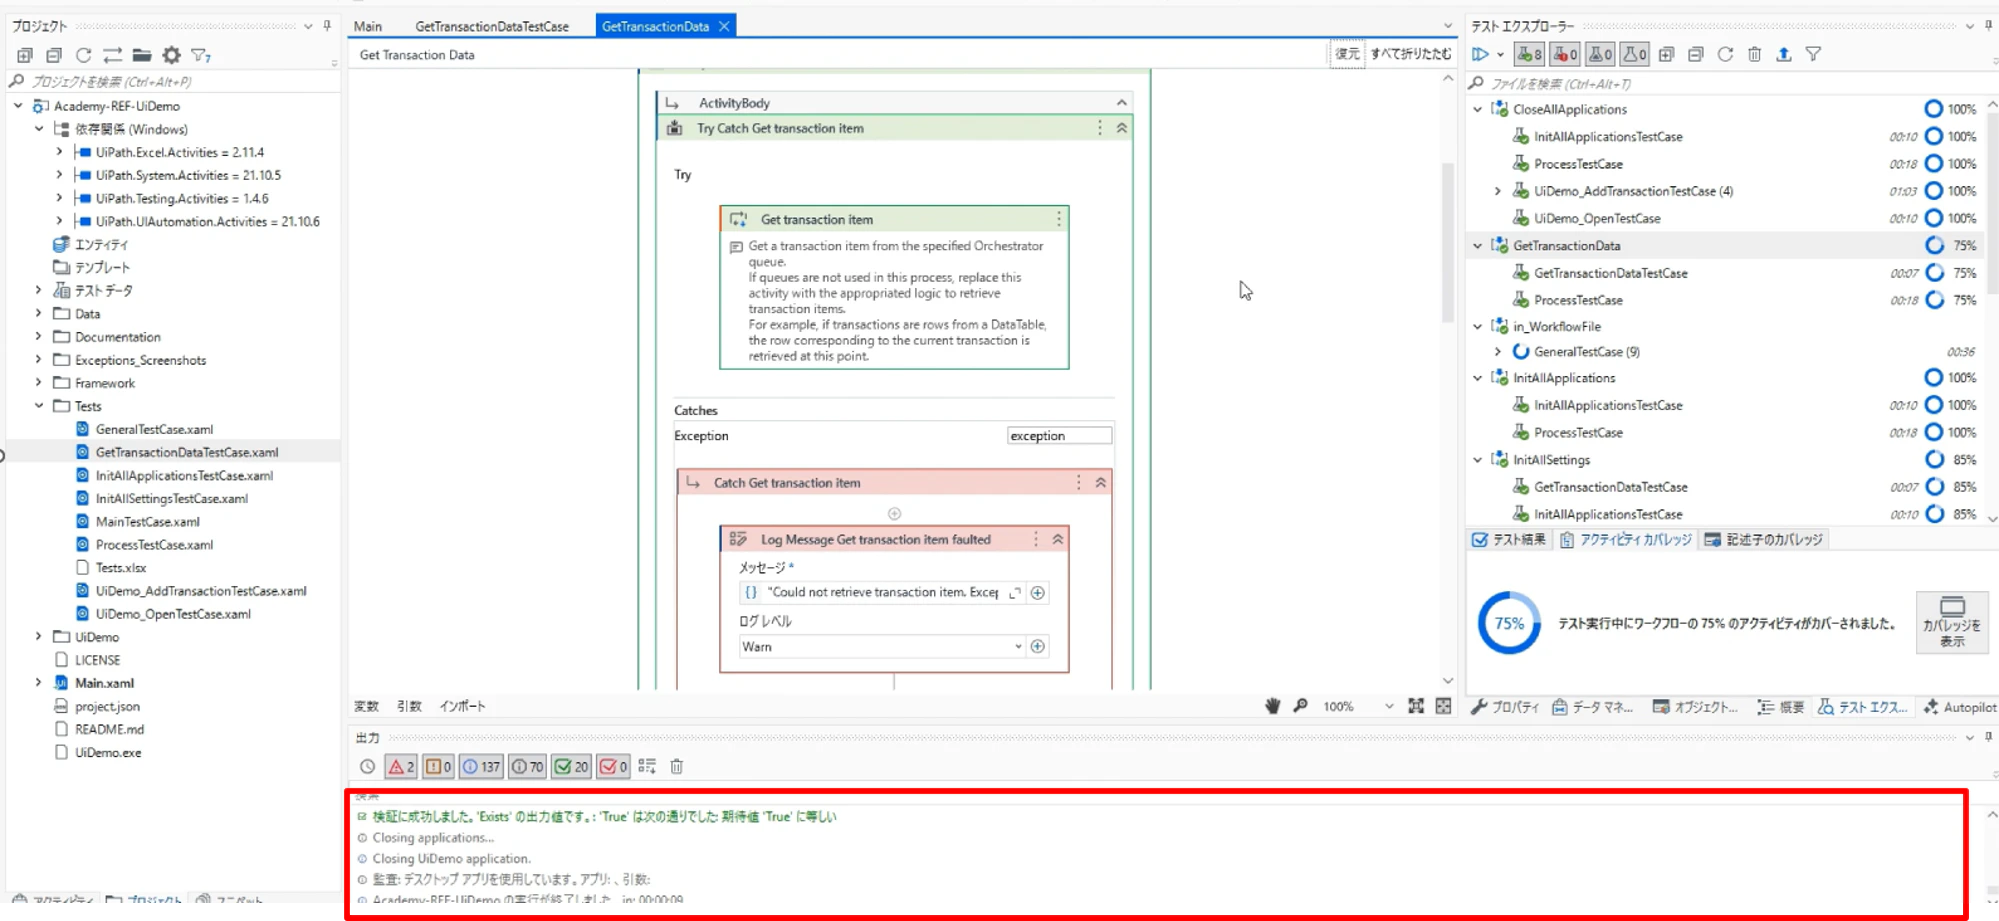Toggle passed verifications filter showing 20
Image resolution: width=1999 pixels, height=921 pixels.
(x=572, y=767)
